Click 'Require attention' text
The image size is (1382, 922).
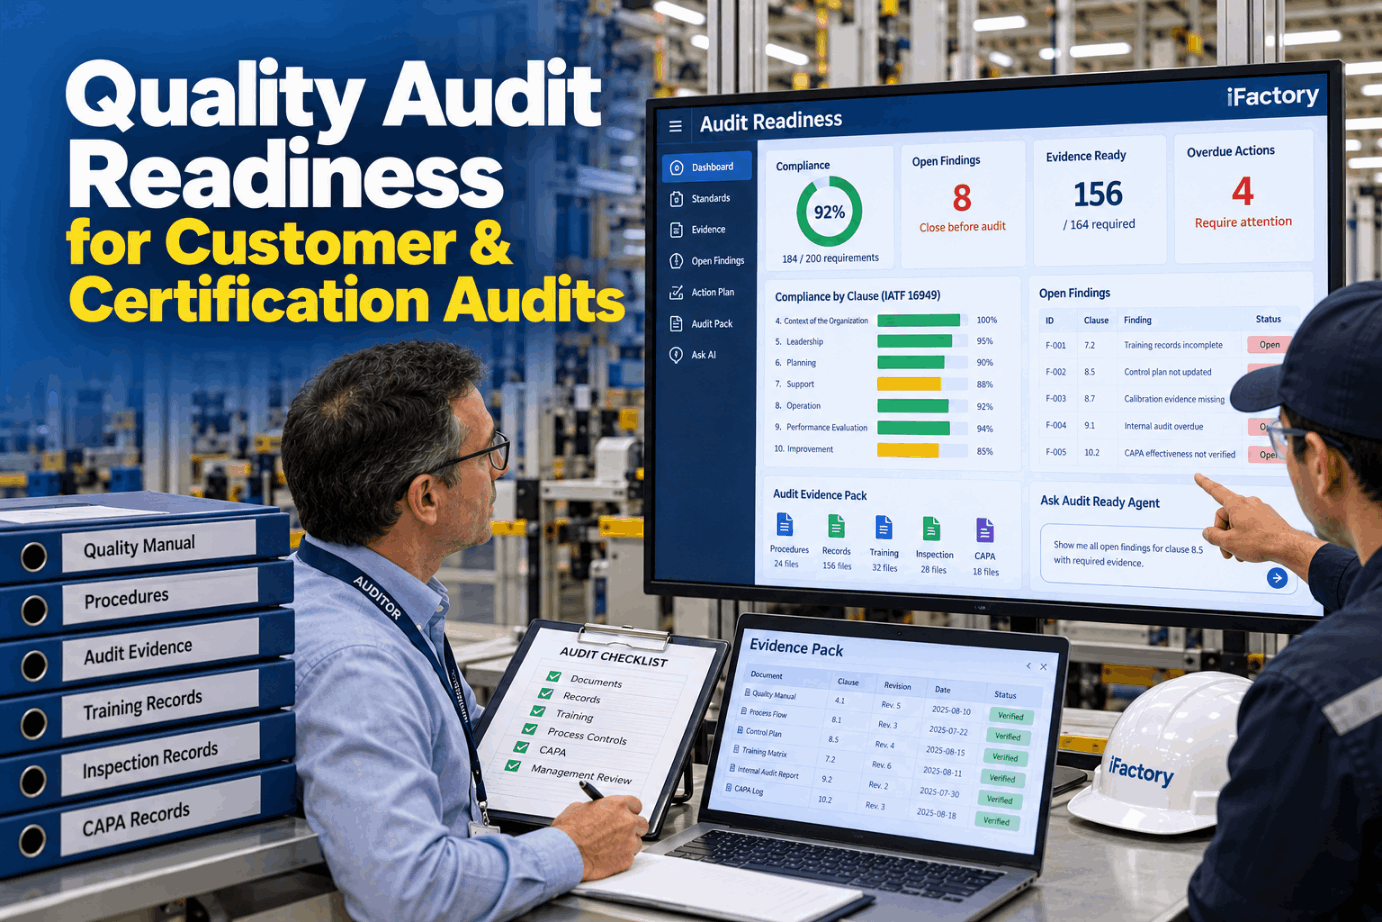pos(1243,222)
